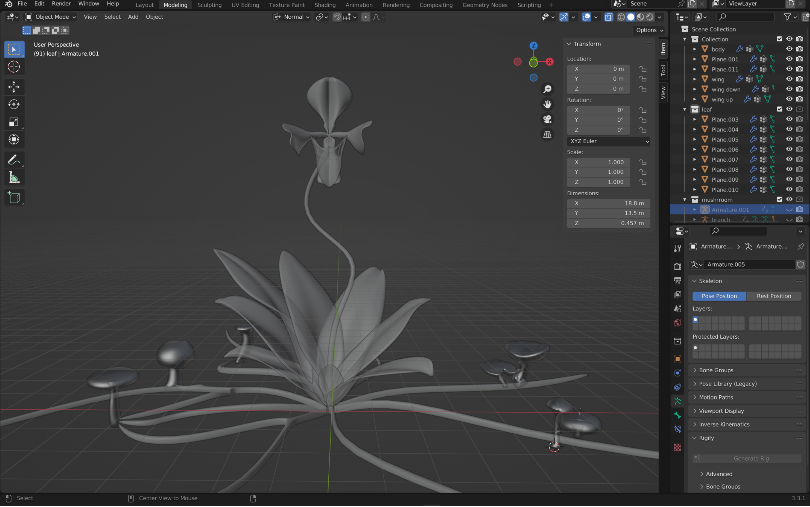Image resolution: width=810 pixels, height=507 pixels.
Task: Open the Render menu
Action: tap(61, 5)
